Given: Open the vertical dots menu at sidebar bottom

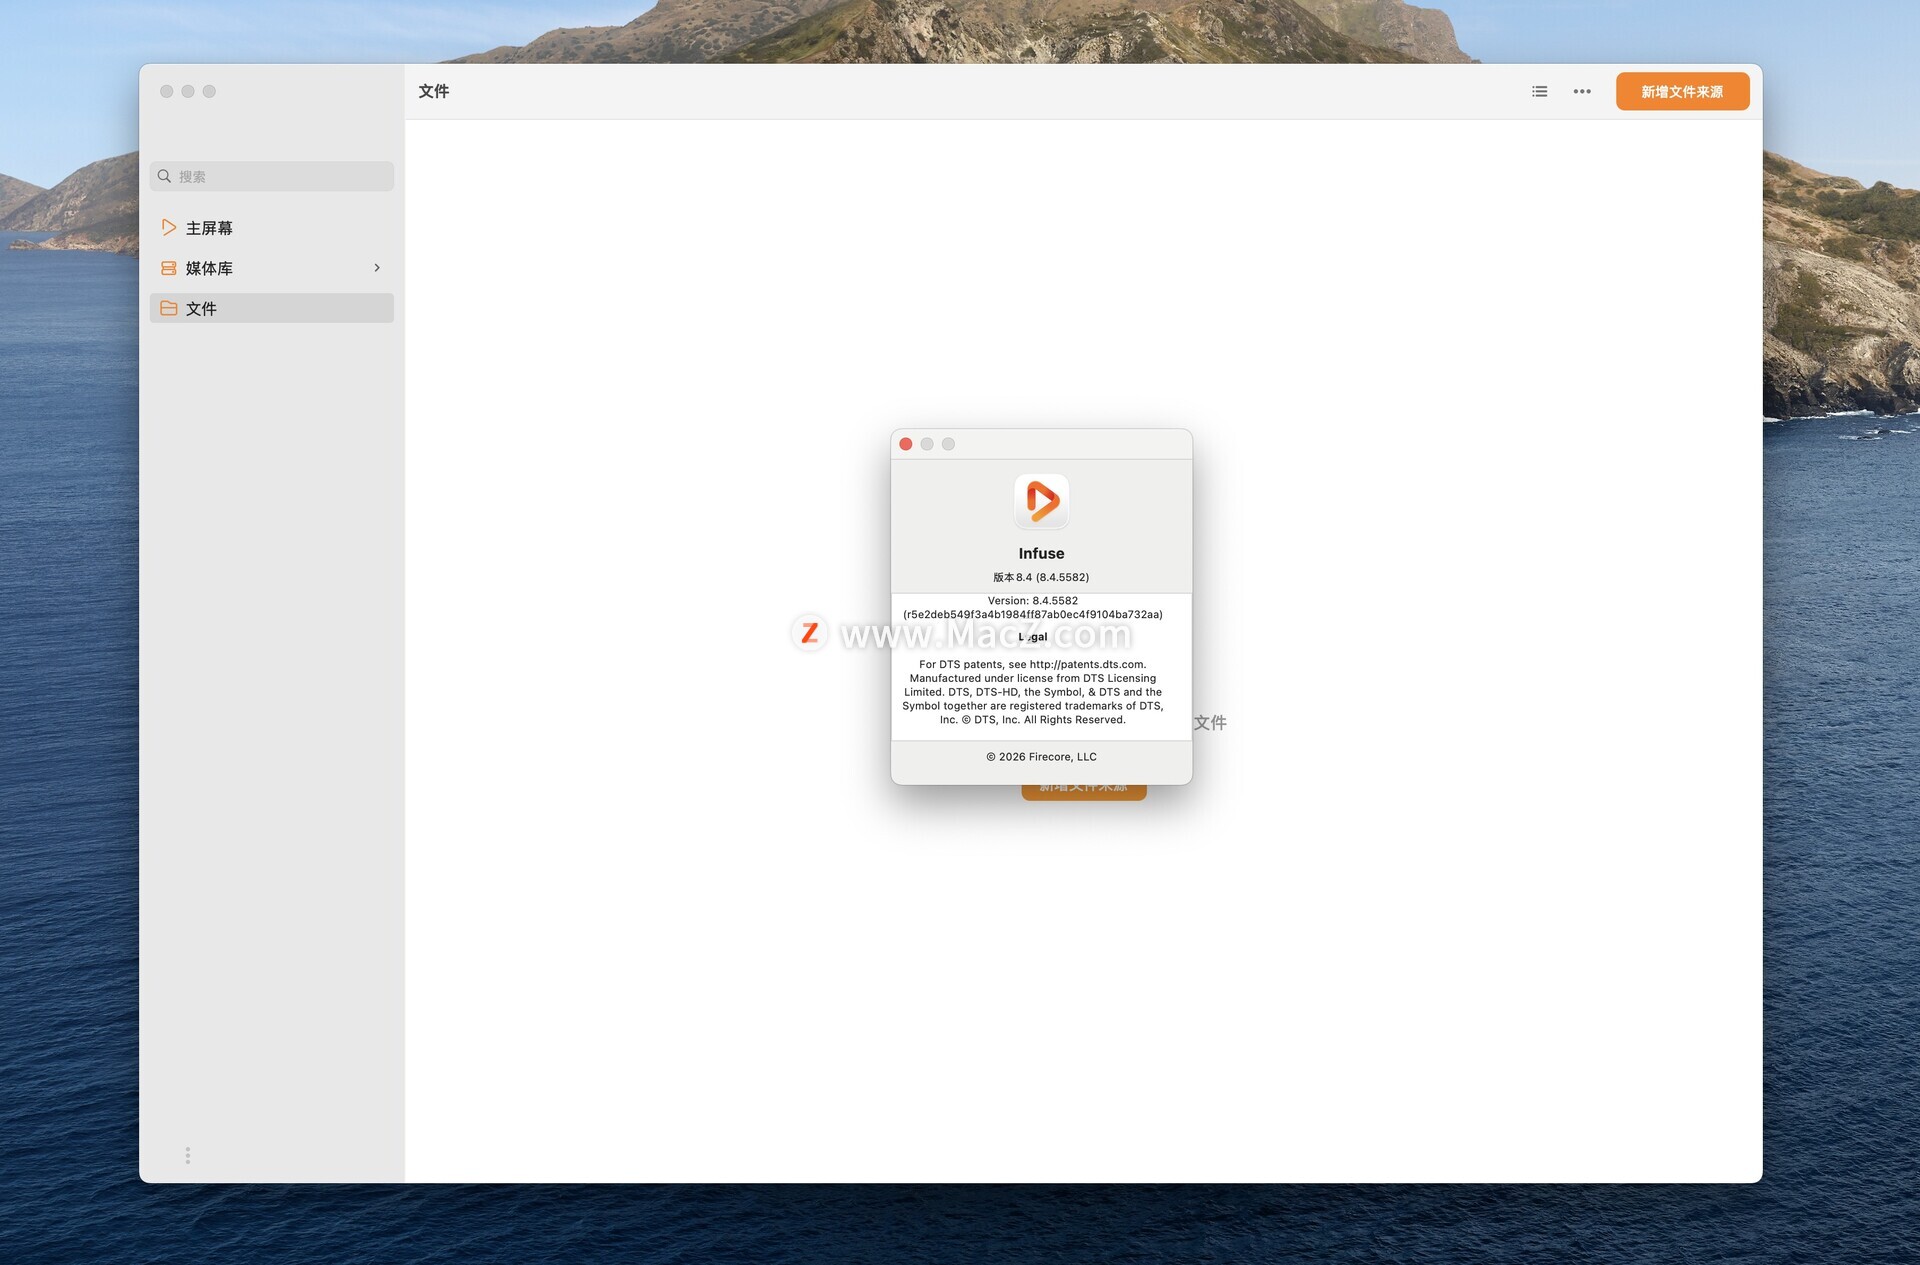Looking at the screenshot, I should point(187,1155).
